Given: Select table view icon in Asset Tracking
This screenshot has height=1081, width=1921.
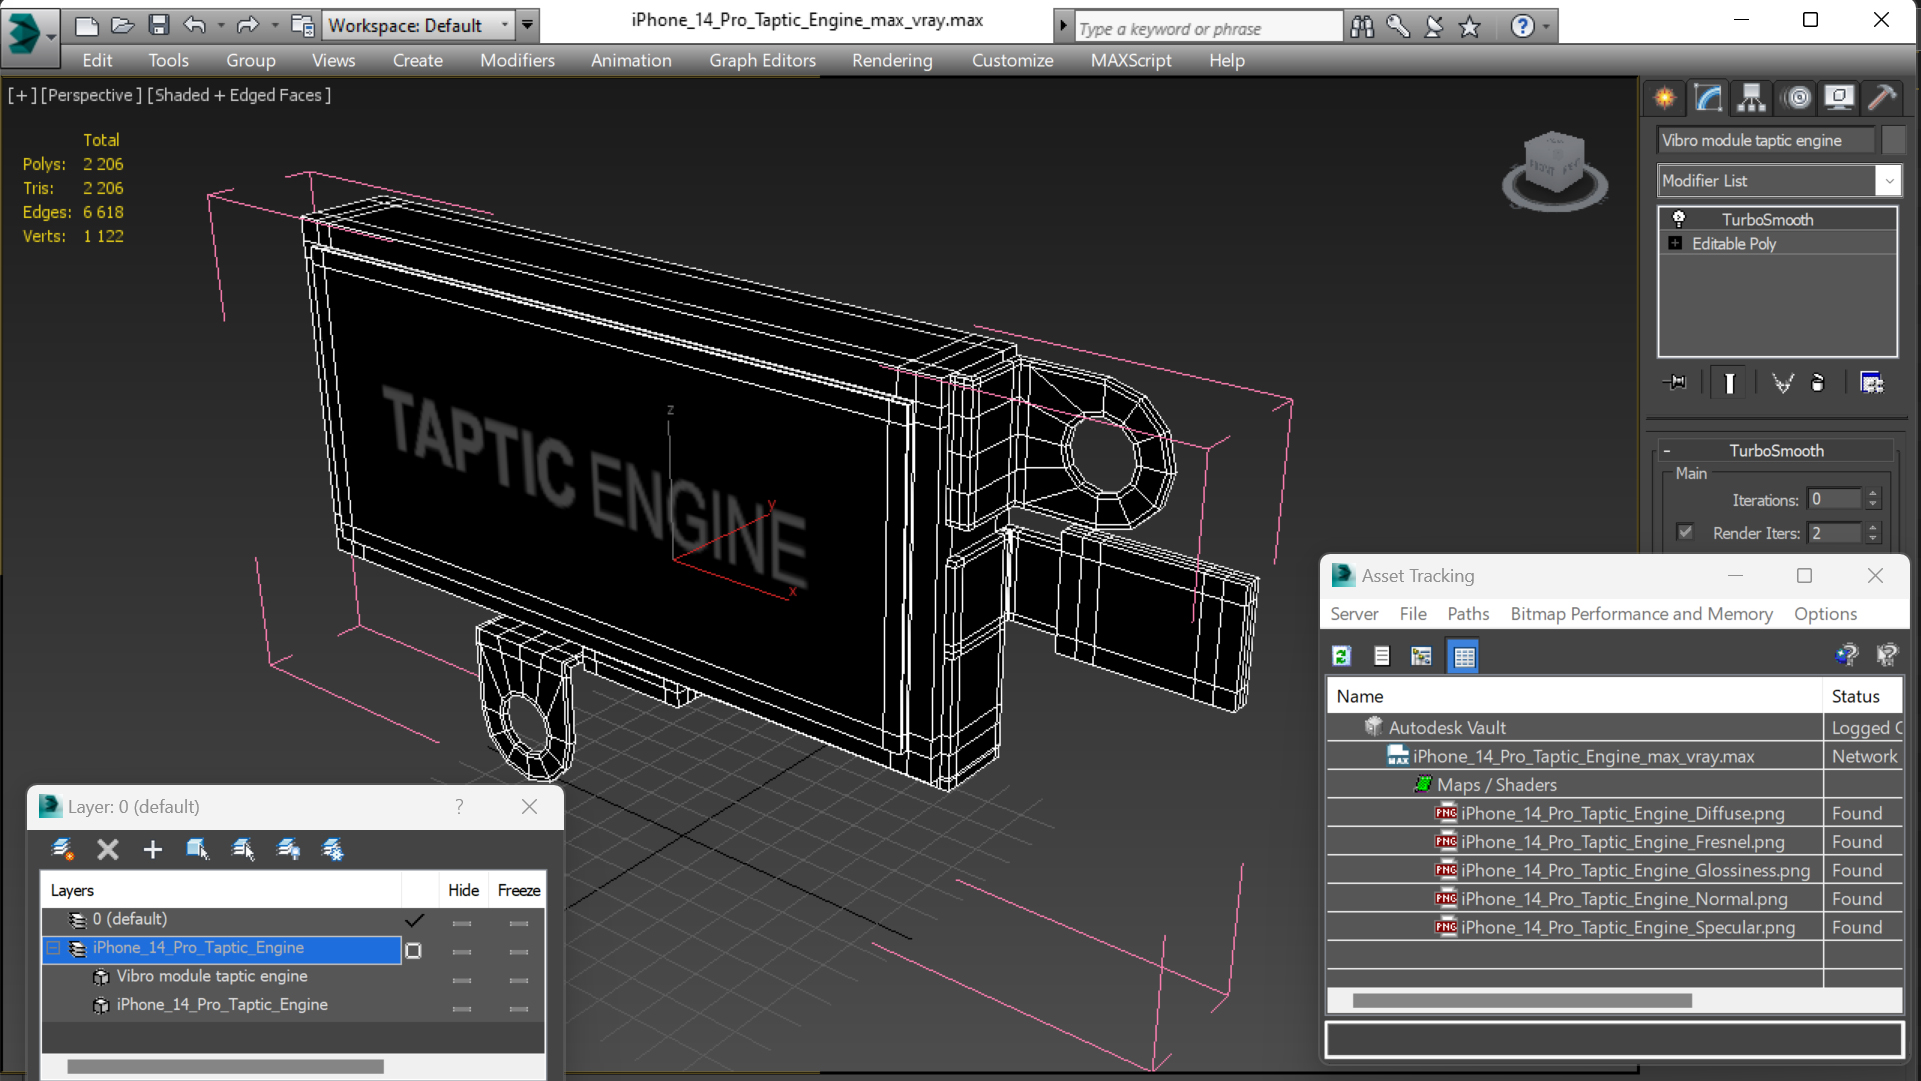Looking at the screenshot, I should coord(1463,656).
